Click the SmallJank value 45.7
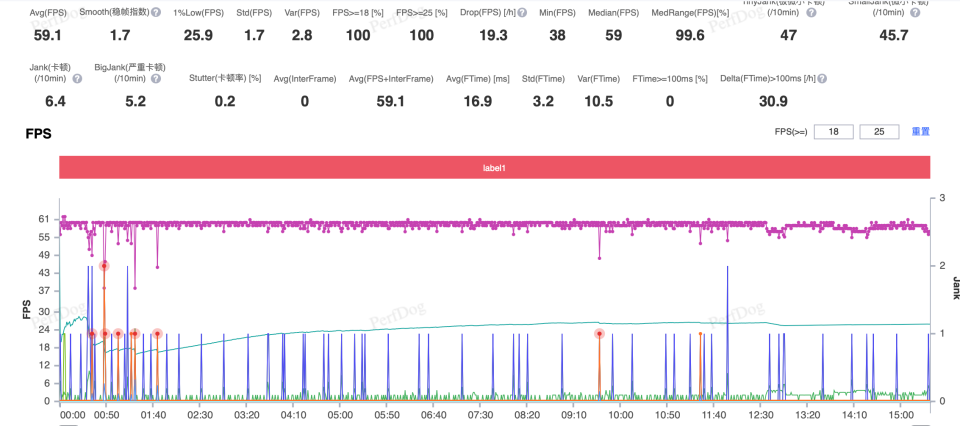This screenshot has height=426, width=960. [x=893, y=36]
